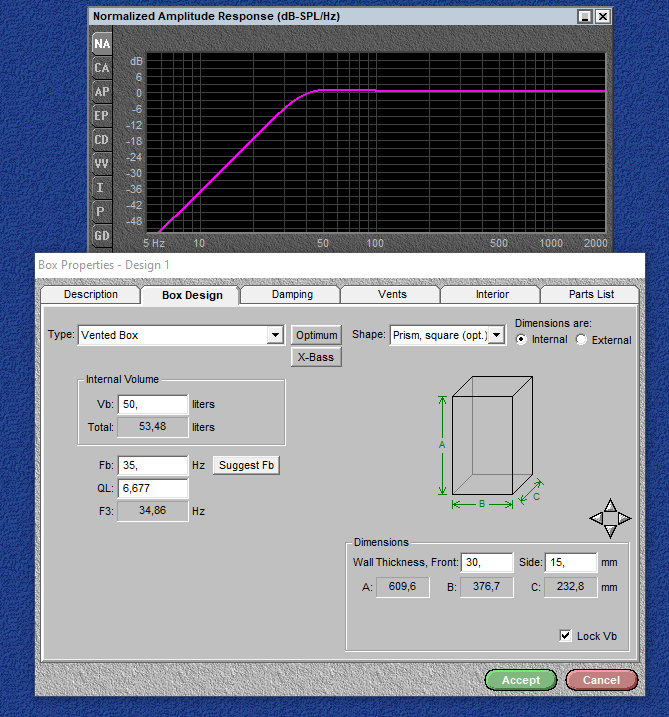Click the Suggest Fb button
Image resolution: width=669 pixels, height=717 pixels.
pyautogui.click(x=246, y=466)
